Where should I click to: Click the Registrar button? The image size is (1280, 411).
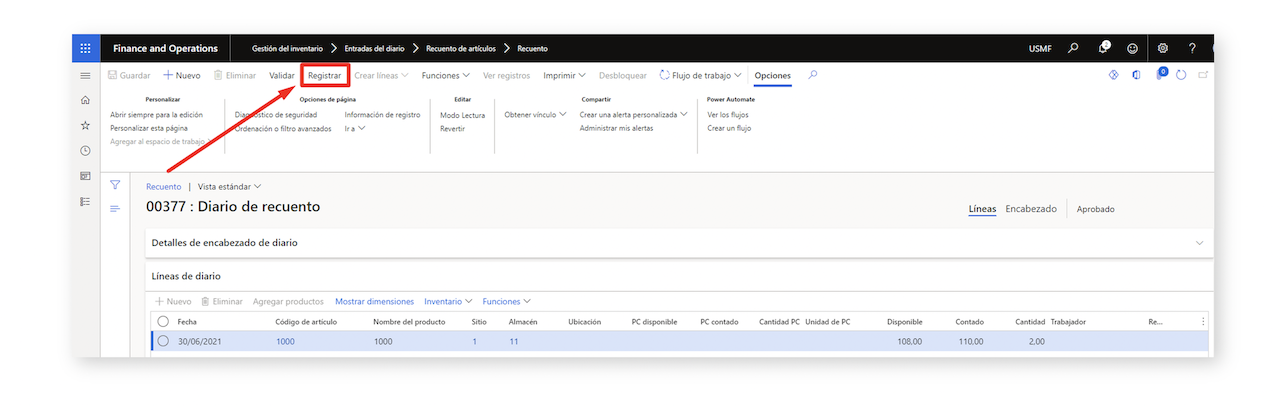(x=324, y=75)
